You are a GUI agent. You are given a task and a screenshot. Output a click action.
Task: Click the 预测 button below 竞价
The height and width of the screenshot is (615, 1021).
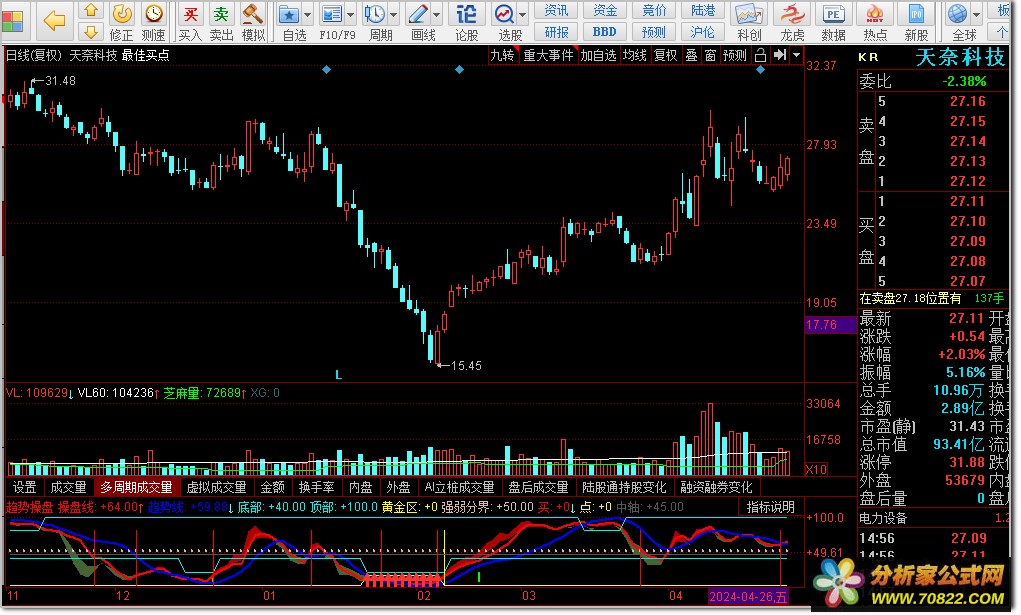click(654, 32)
